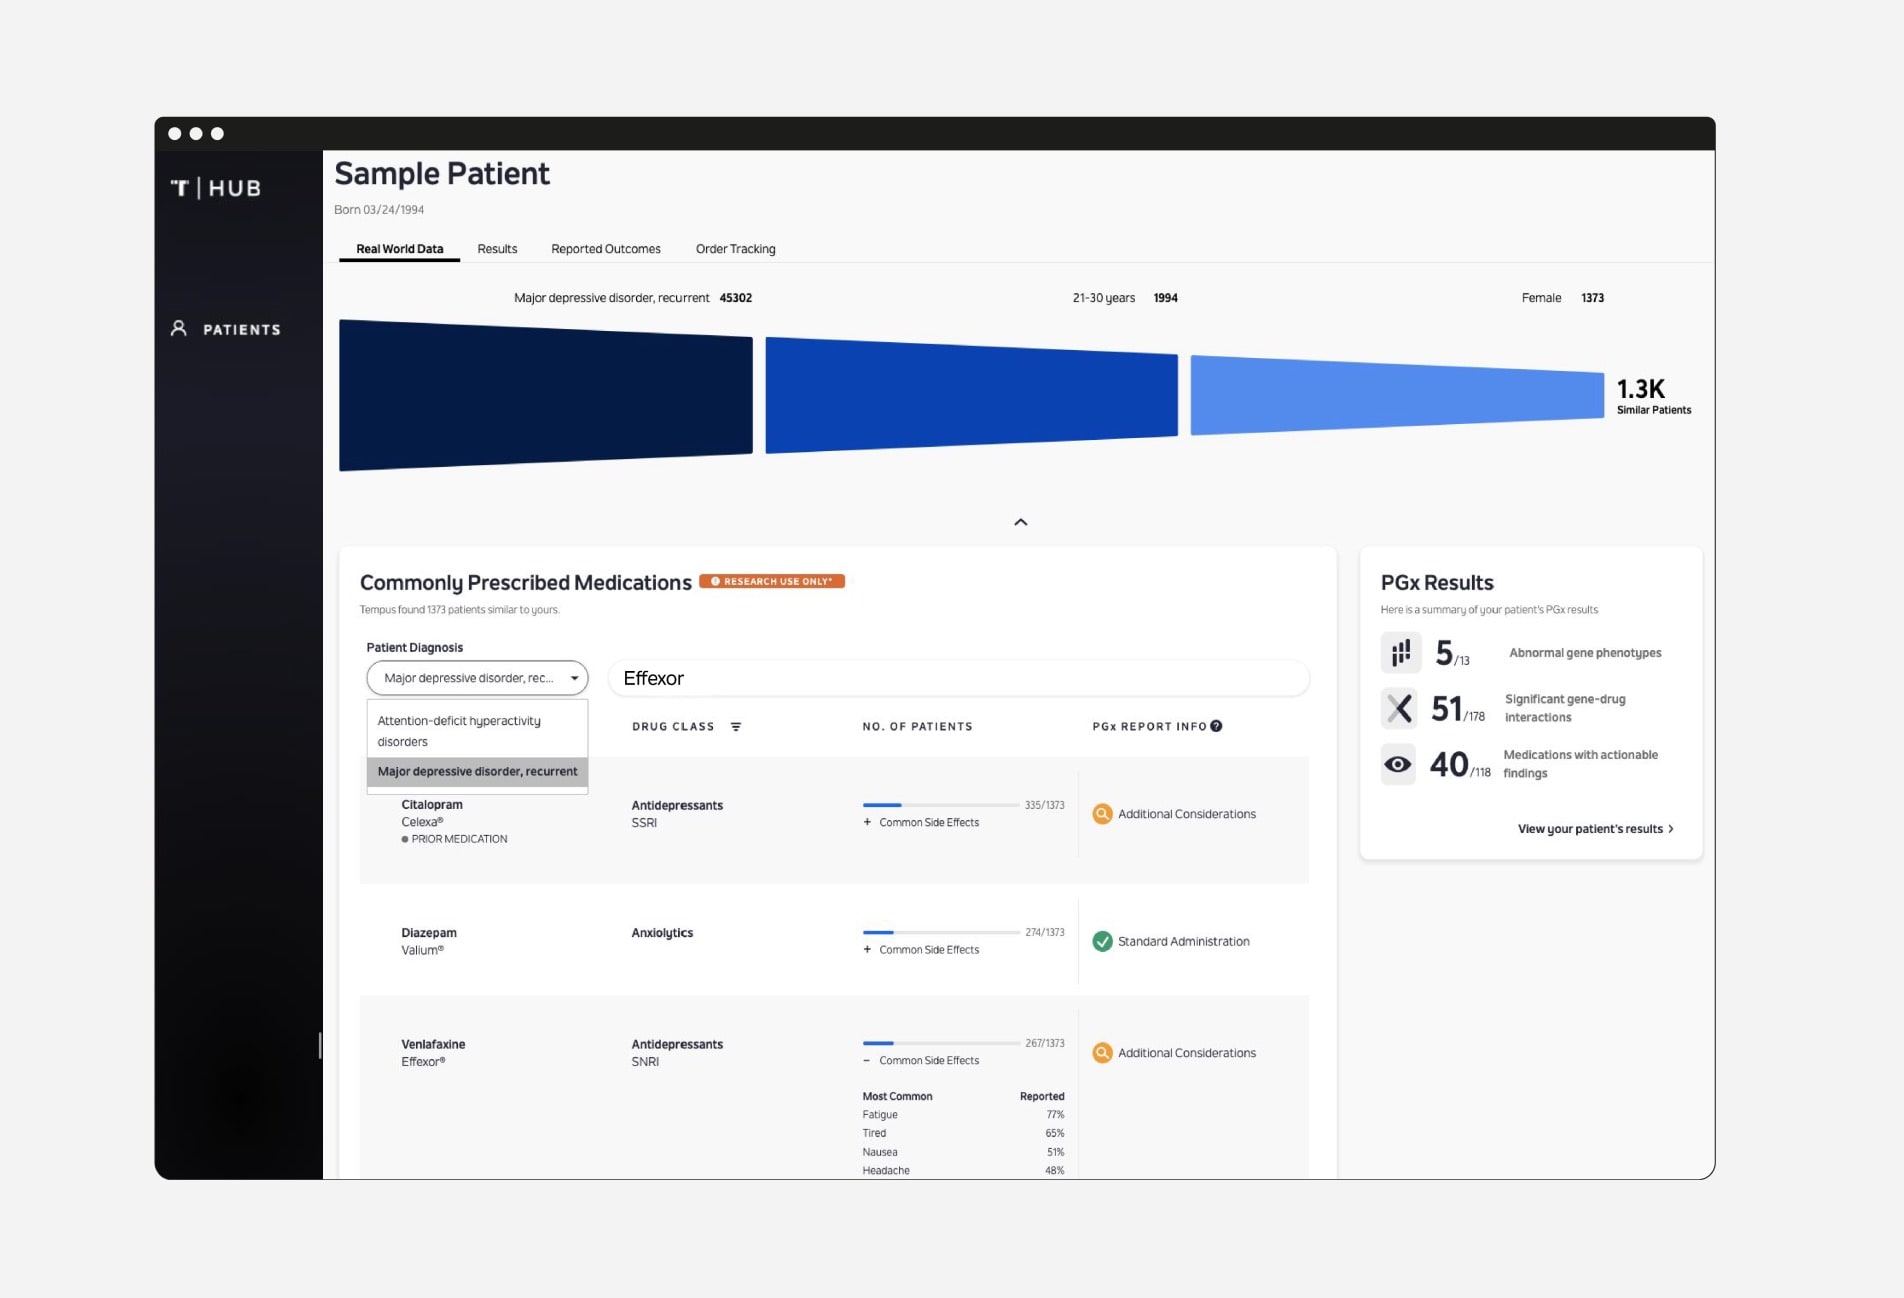Click the Research Use Only info badge

[772, 581]
